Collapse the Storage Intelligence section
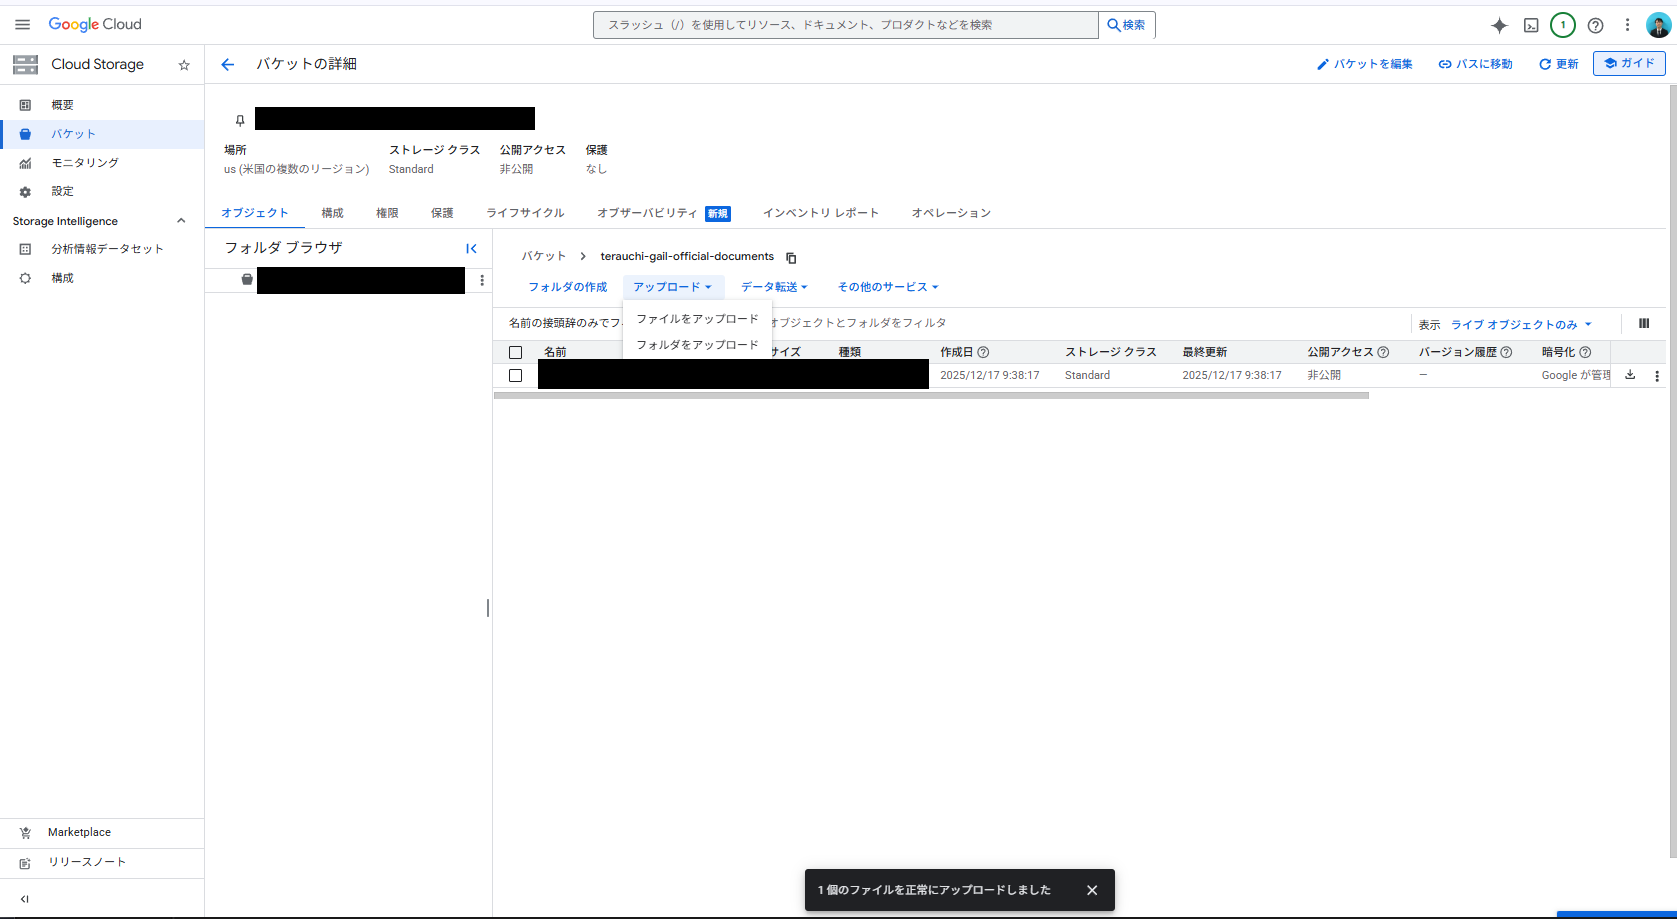This screenshot has height=919, width=1677. coord(181,221)
